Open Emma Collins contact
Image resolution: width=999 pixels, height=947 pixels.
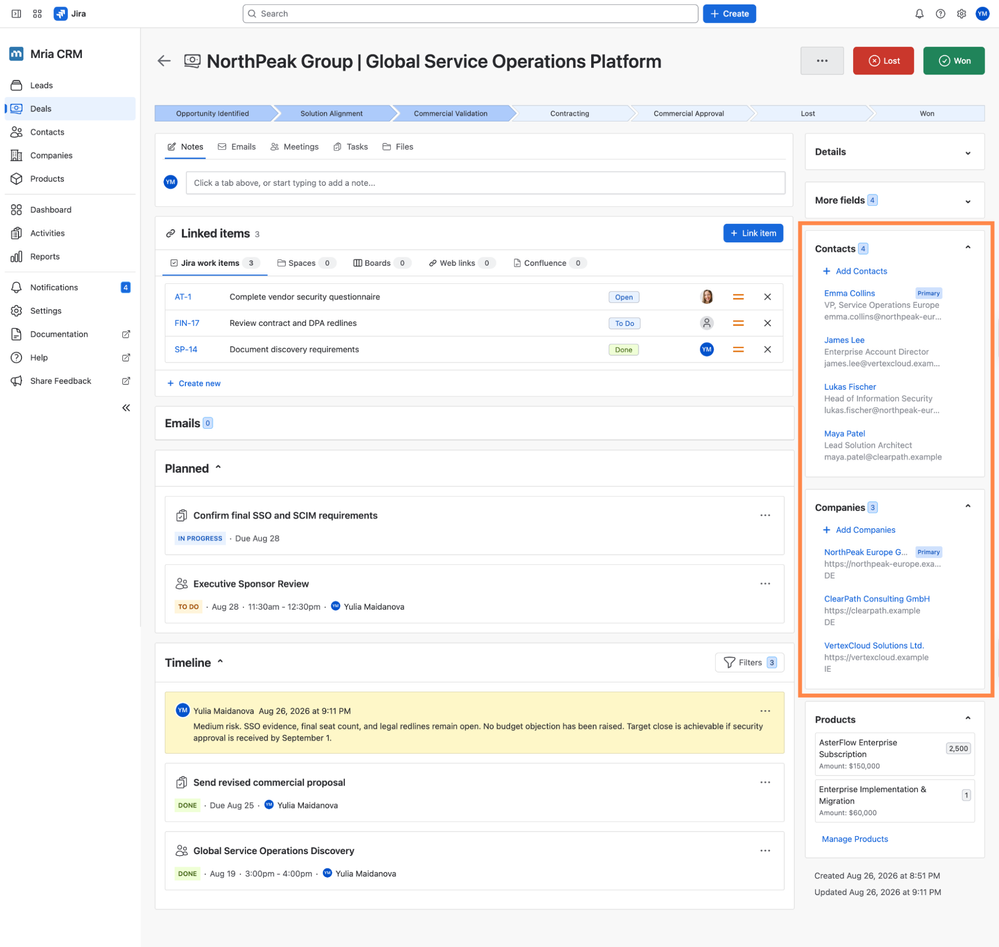click(x=849, y=293)
